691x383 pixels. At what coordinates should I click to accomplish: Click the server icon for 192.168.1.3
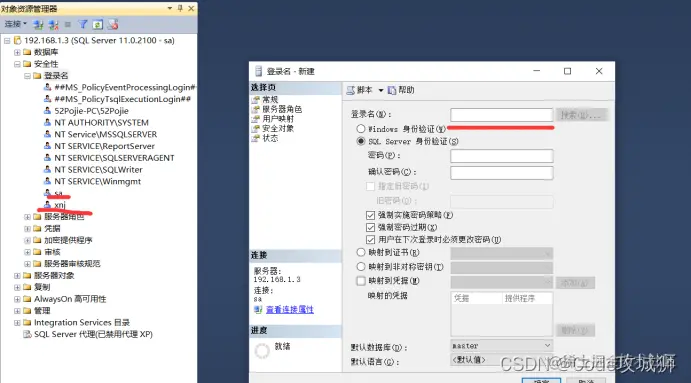pos(18,41)
